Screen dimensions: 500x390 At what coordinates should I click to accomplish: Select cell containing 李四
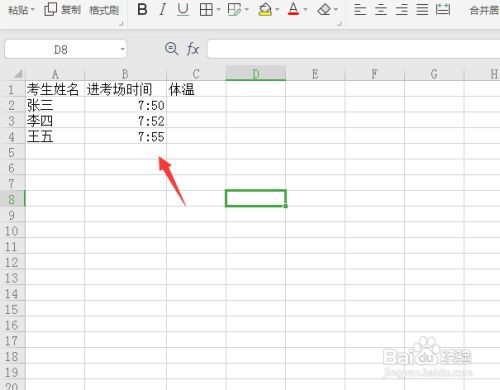pyautogui.click(x=55, y=121)
